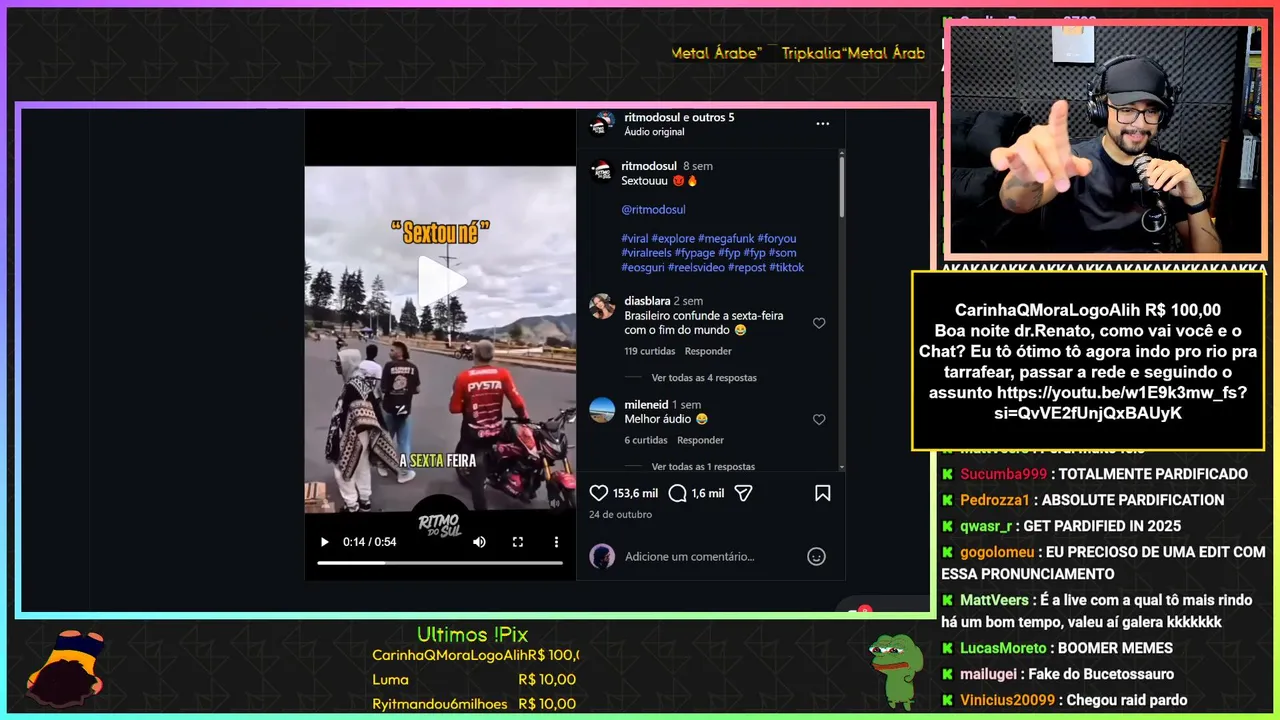Click the streamer webcam feed
Image resolution: width=1280 pixels, height=720 pixels.
pyautogui.click(x=1106, y=139)
